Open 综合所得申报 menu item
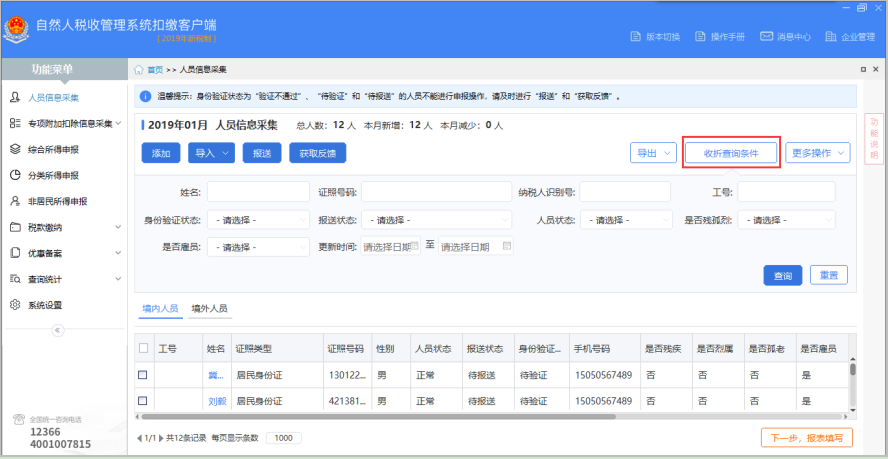Image resolution: width=888 pixels, height=459 pixels. pos(53,150)
